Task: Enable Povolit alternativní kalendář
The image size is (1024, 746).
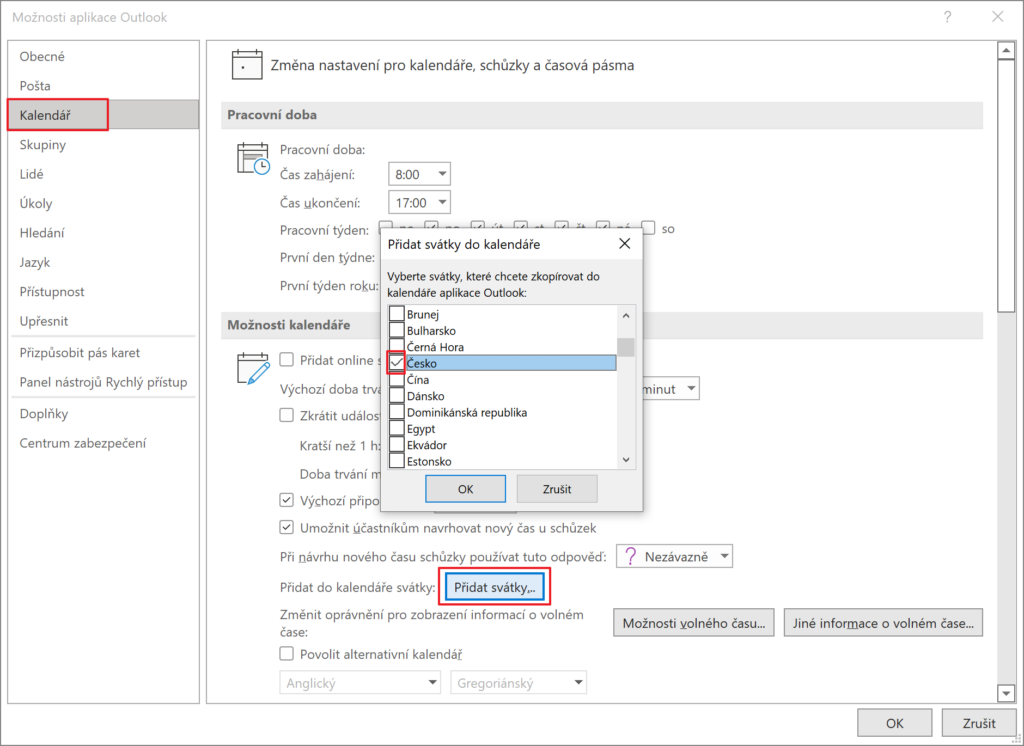Action: [286, 654]
